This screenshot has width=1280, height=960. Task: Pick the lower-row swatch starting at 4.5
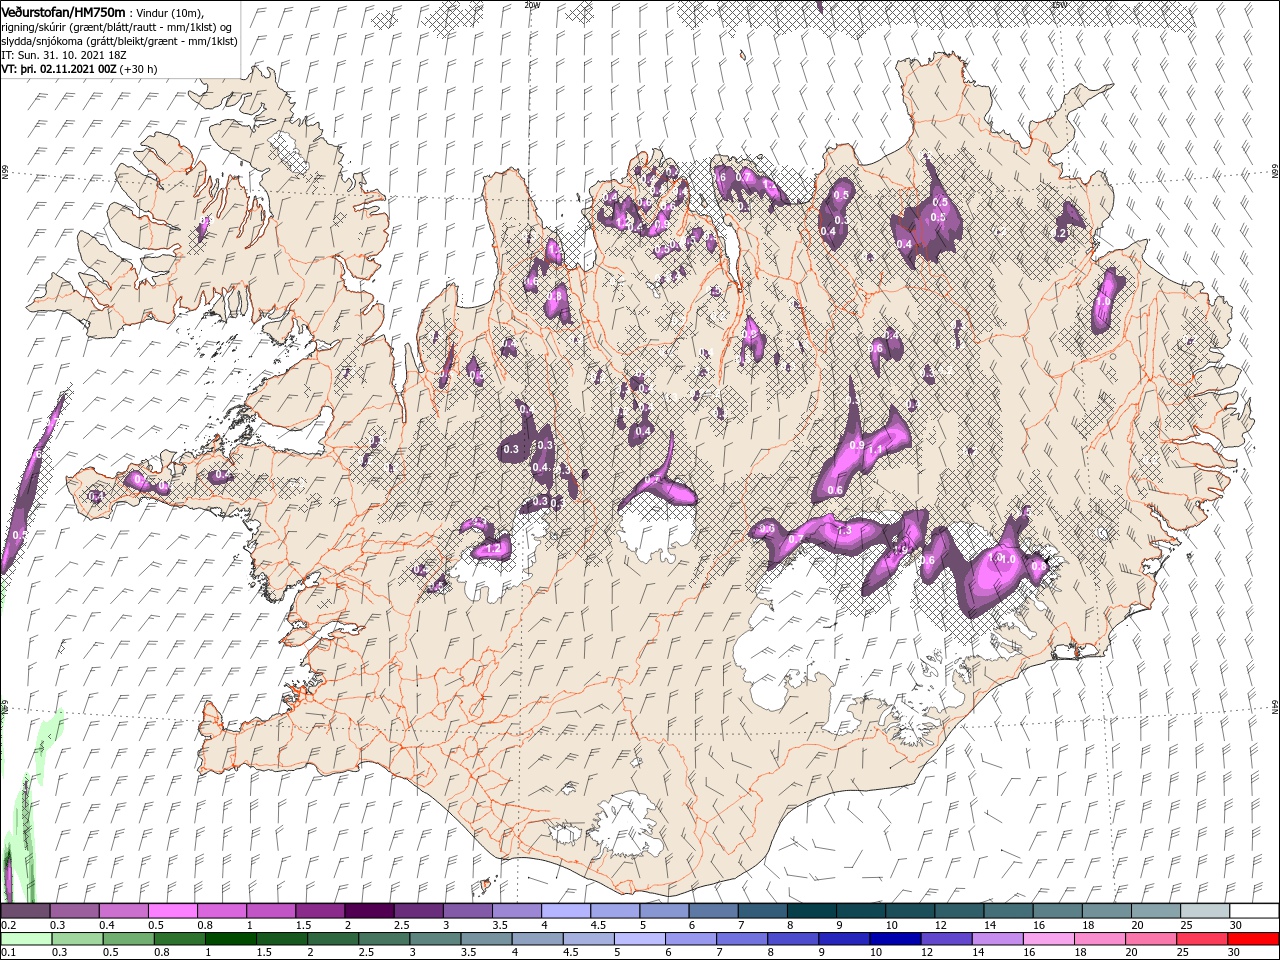[x=588, y=939]
